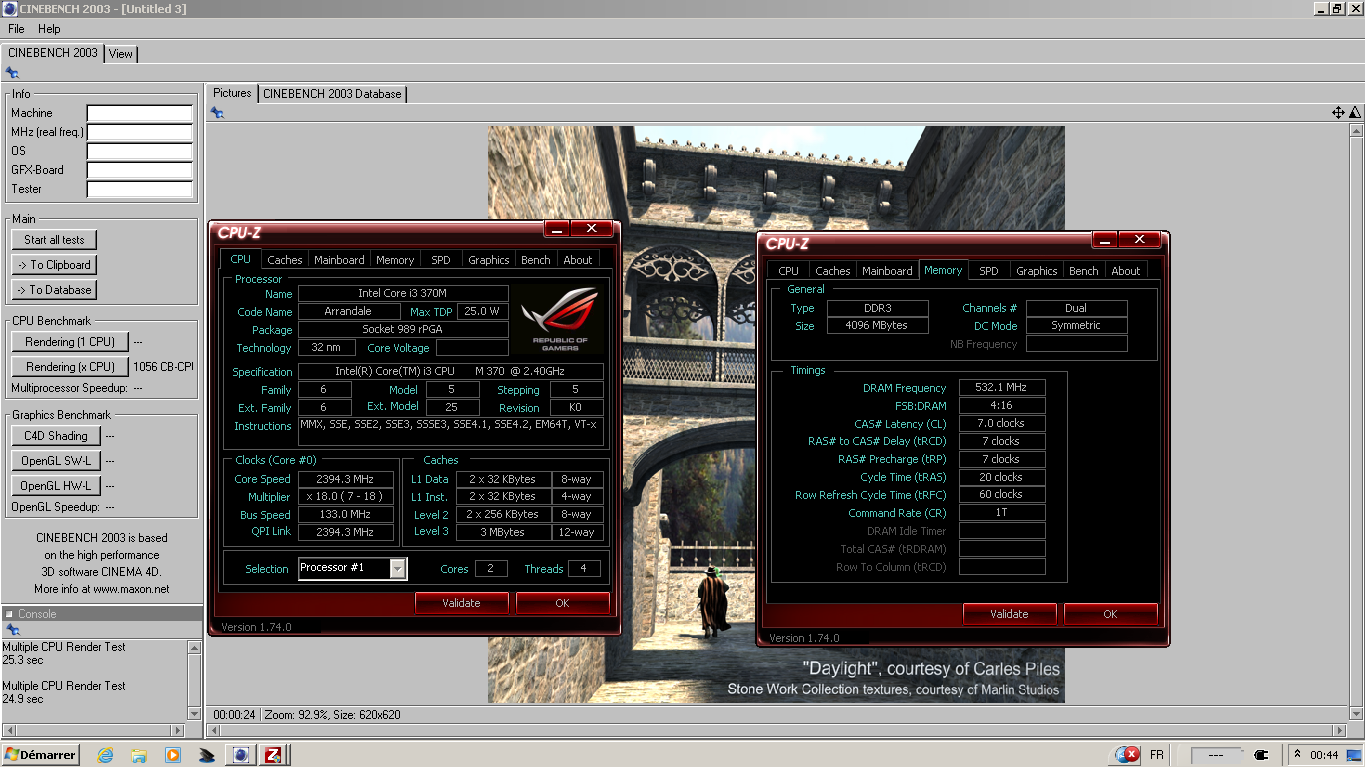Open Internet Explorer from the taskbar
Screen dimensions: 1365x767
(x=105, y=755)
